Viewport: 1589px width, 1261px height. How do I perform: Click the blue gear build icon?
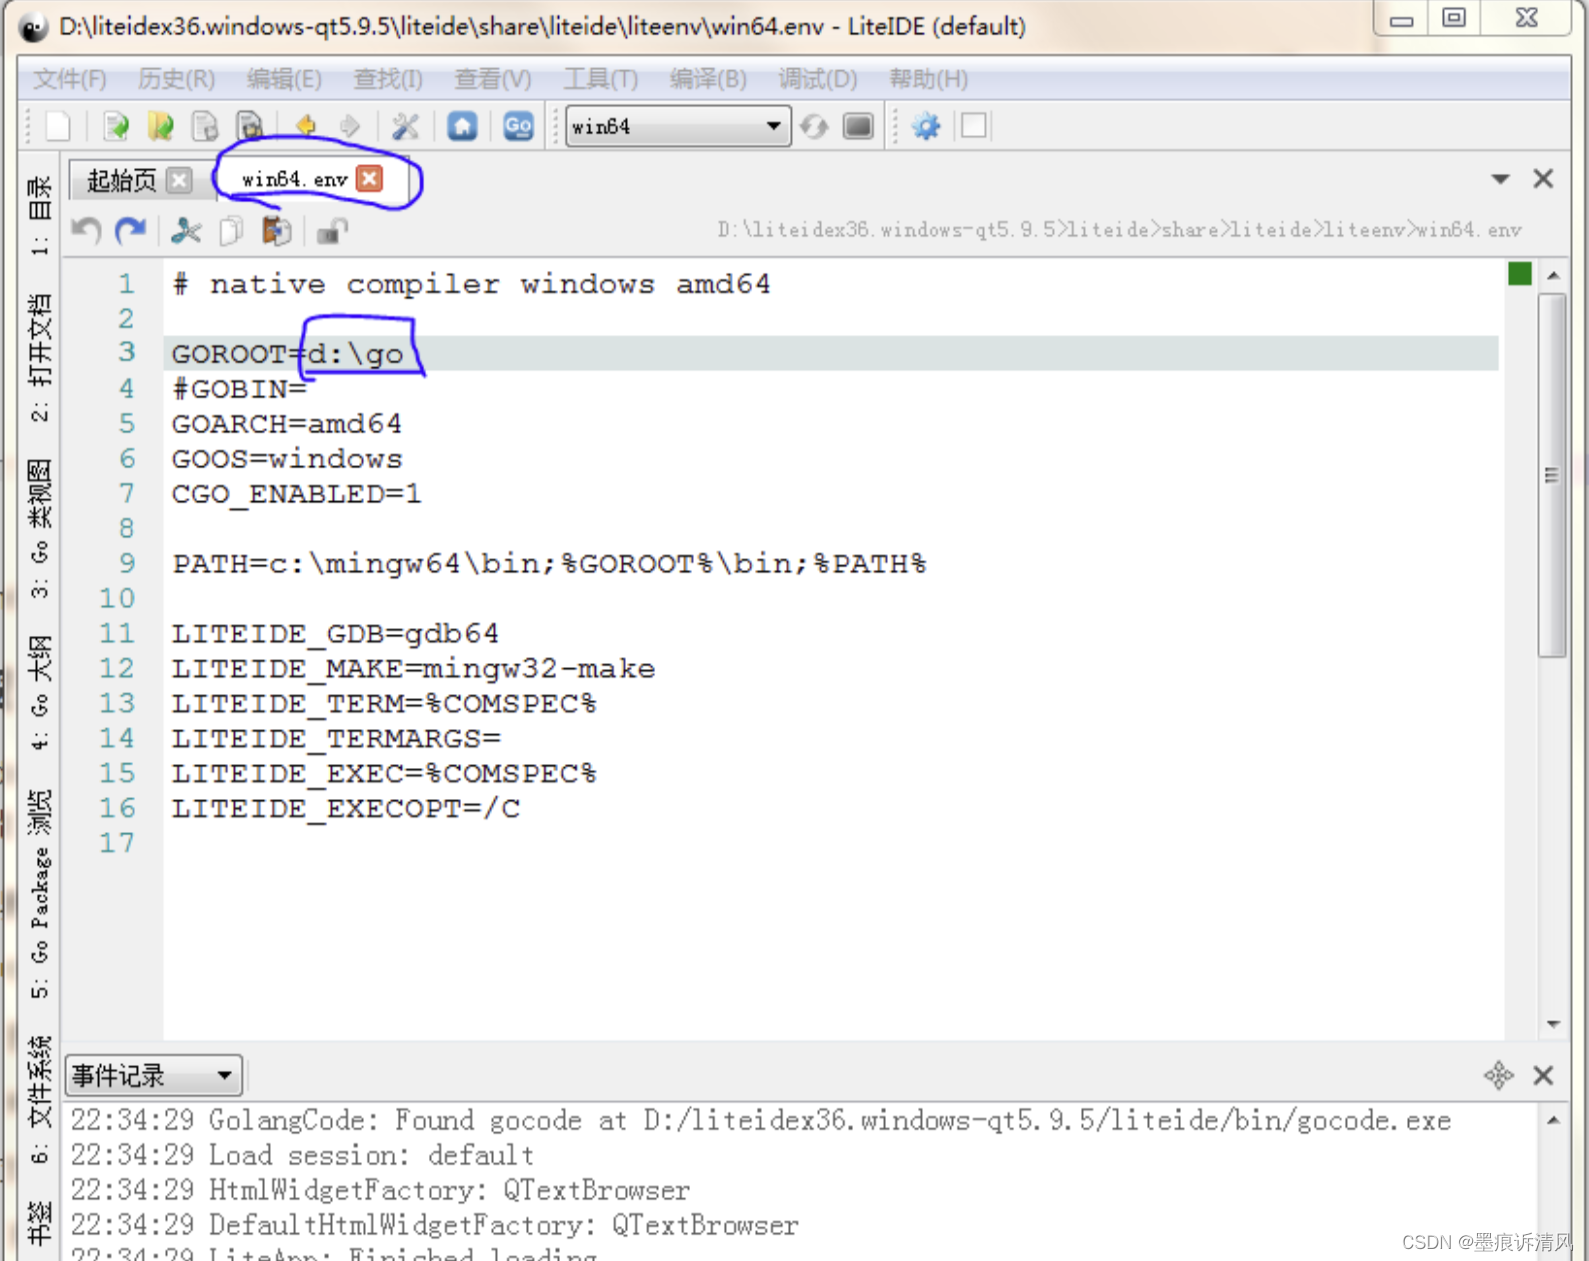926,126
